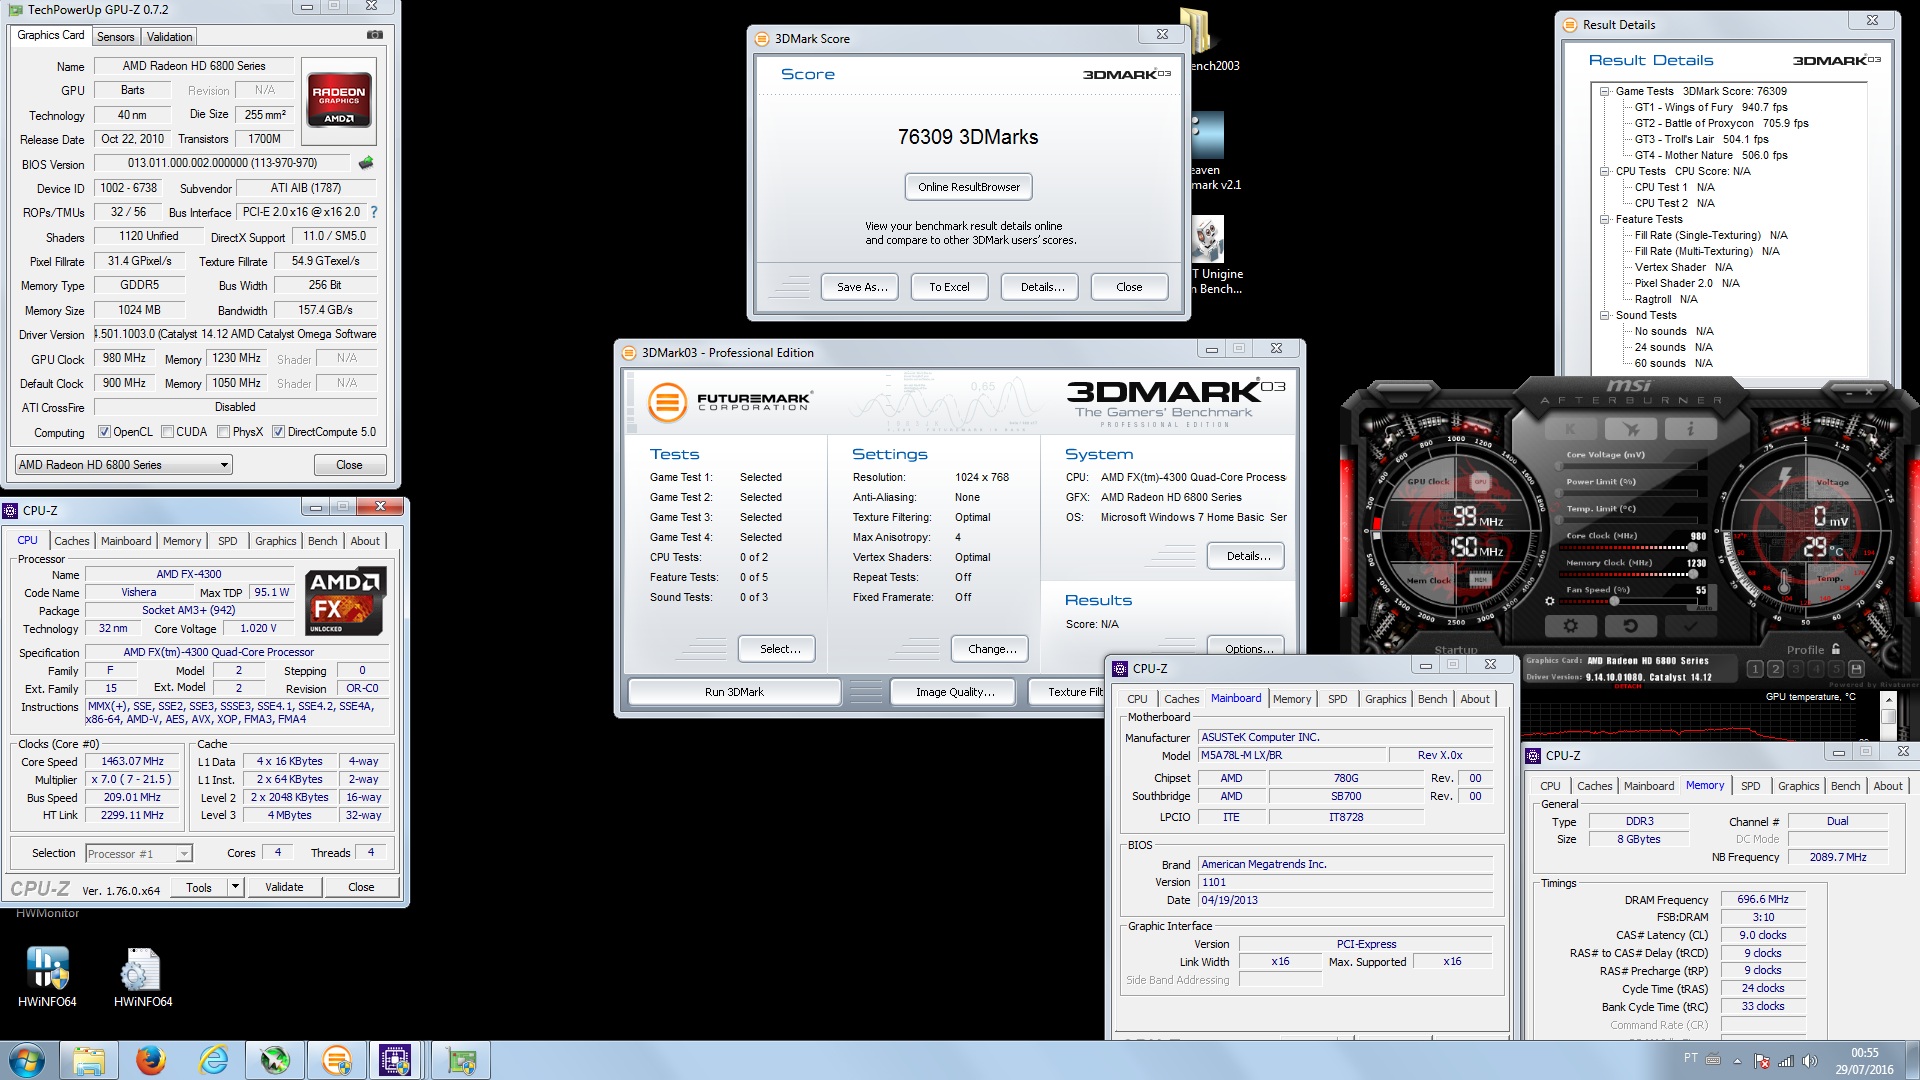The width and height of the screenshot is (1920, 1080).
Task: Collapse Feature Tests tree node
Action: coord(1604,219)
